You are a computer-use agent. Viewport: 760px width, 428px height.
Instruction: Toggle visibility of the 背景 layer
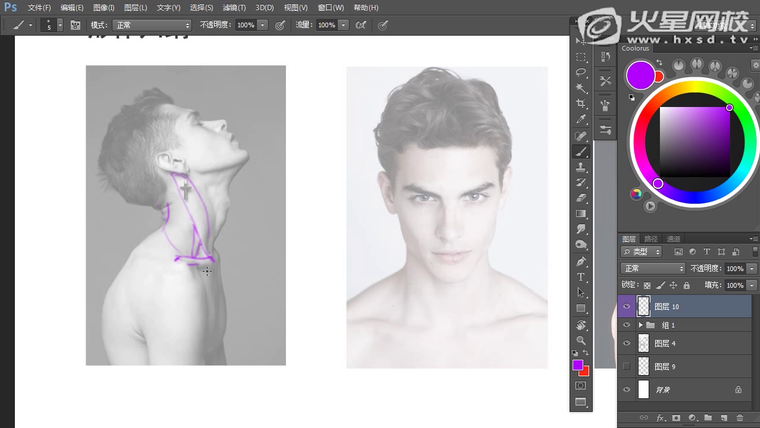click(627, 389)
